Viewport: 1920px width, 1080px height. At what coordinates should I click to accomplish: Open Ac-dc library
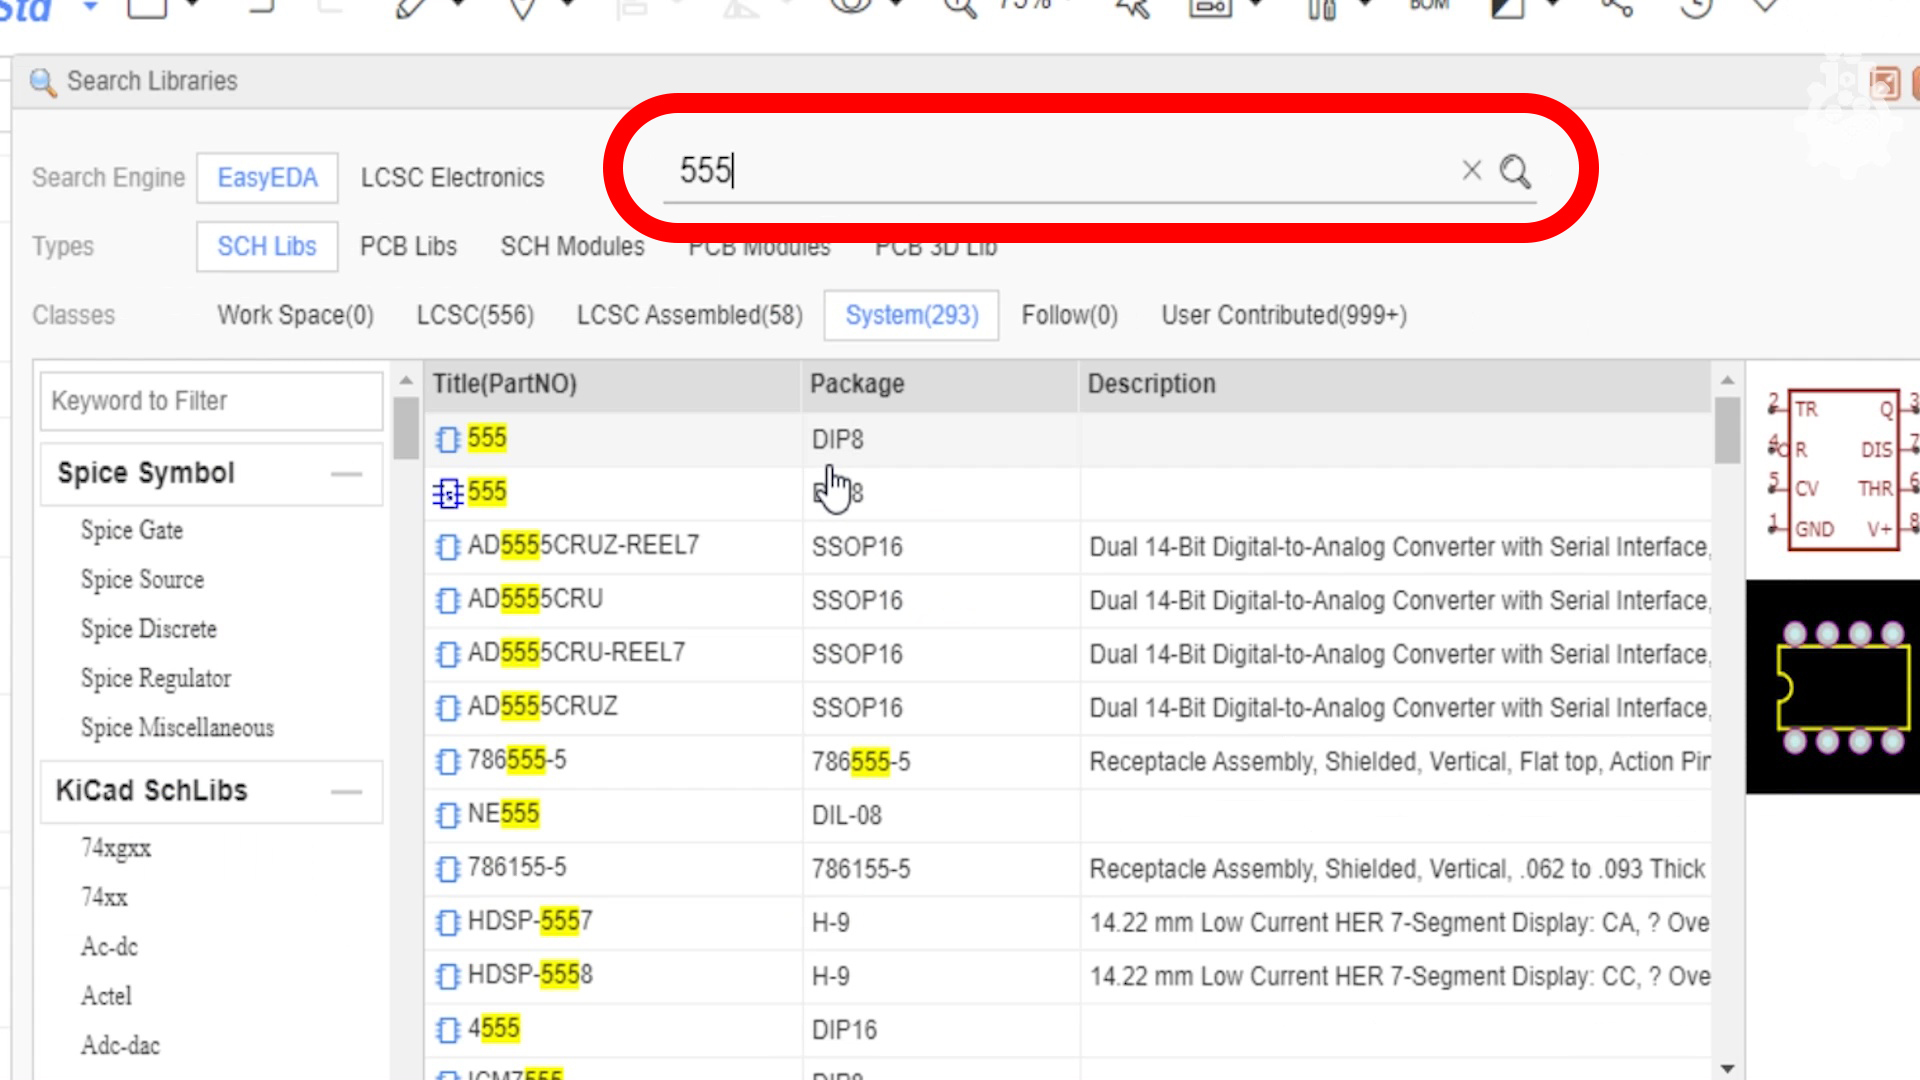pyautogui.click(x=109, y=946)
